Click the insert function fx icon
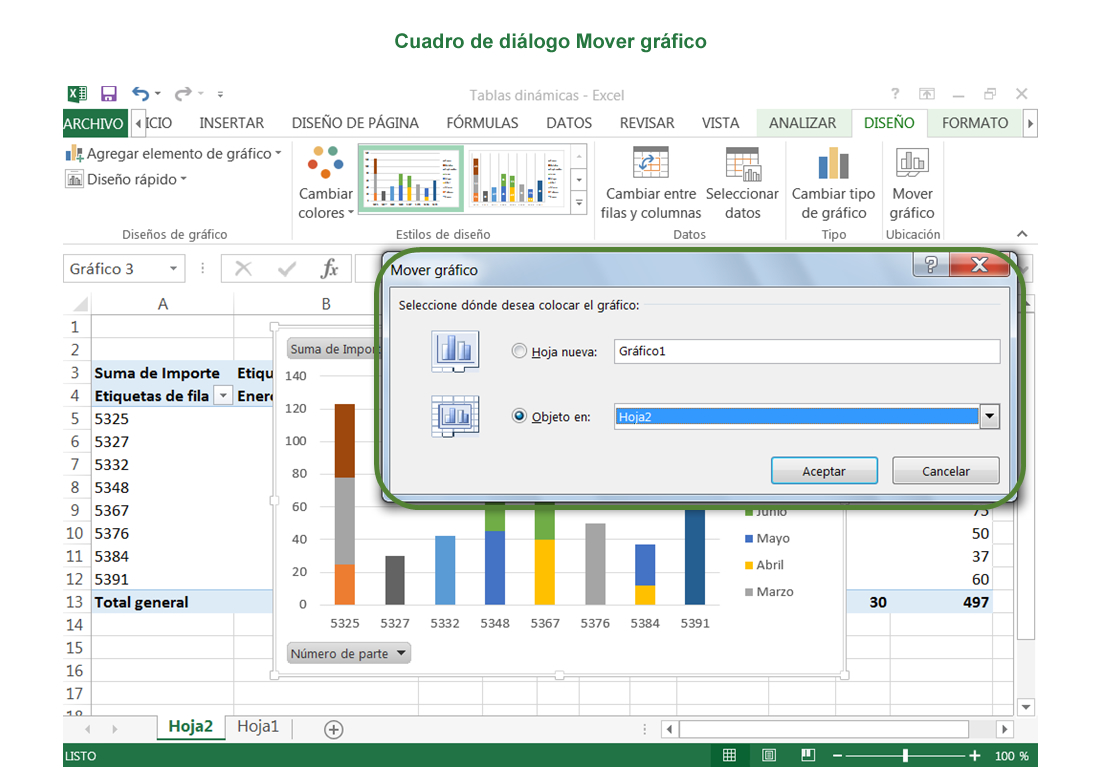This screenshot has width=1100, height=780. (329, 269)
